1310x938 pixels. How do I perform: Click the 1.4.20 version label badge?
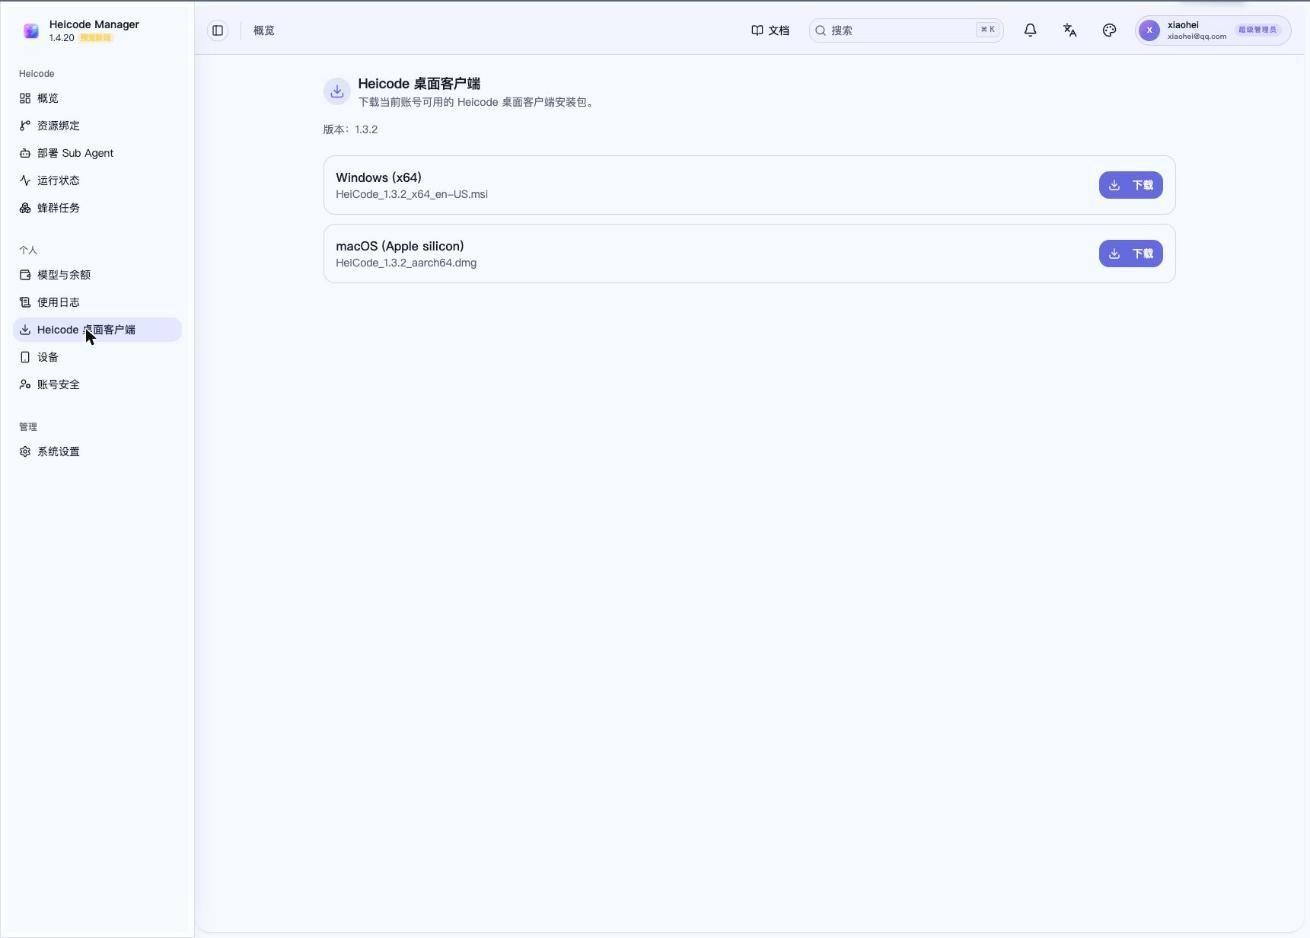61,38
